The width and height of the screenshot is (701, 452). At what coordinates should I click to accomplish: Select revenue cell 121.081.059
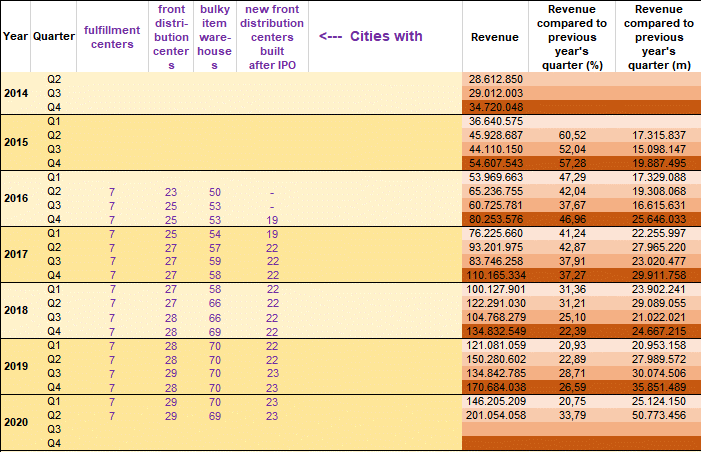(495, 345)
